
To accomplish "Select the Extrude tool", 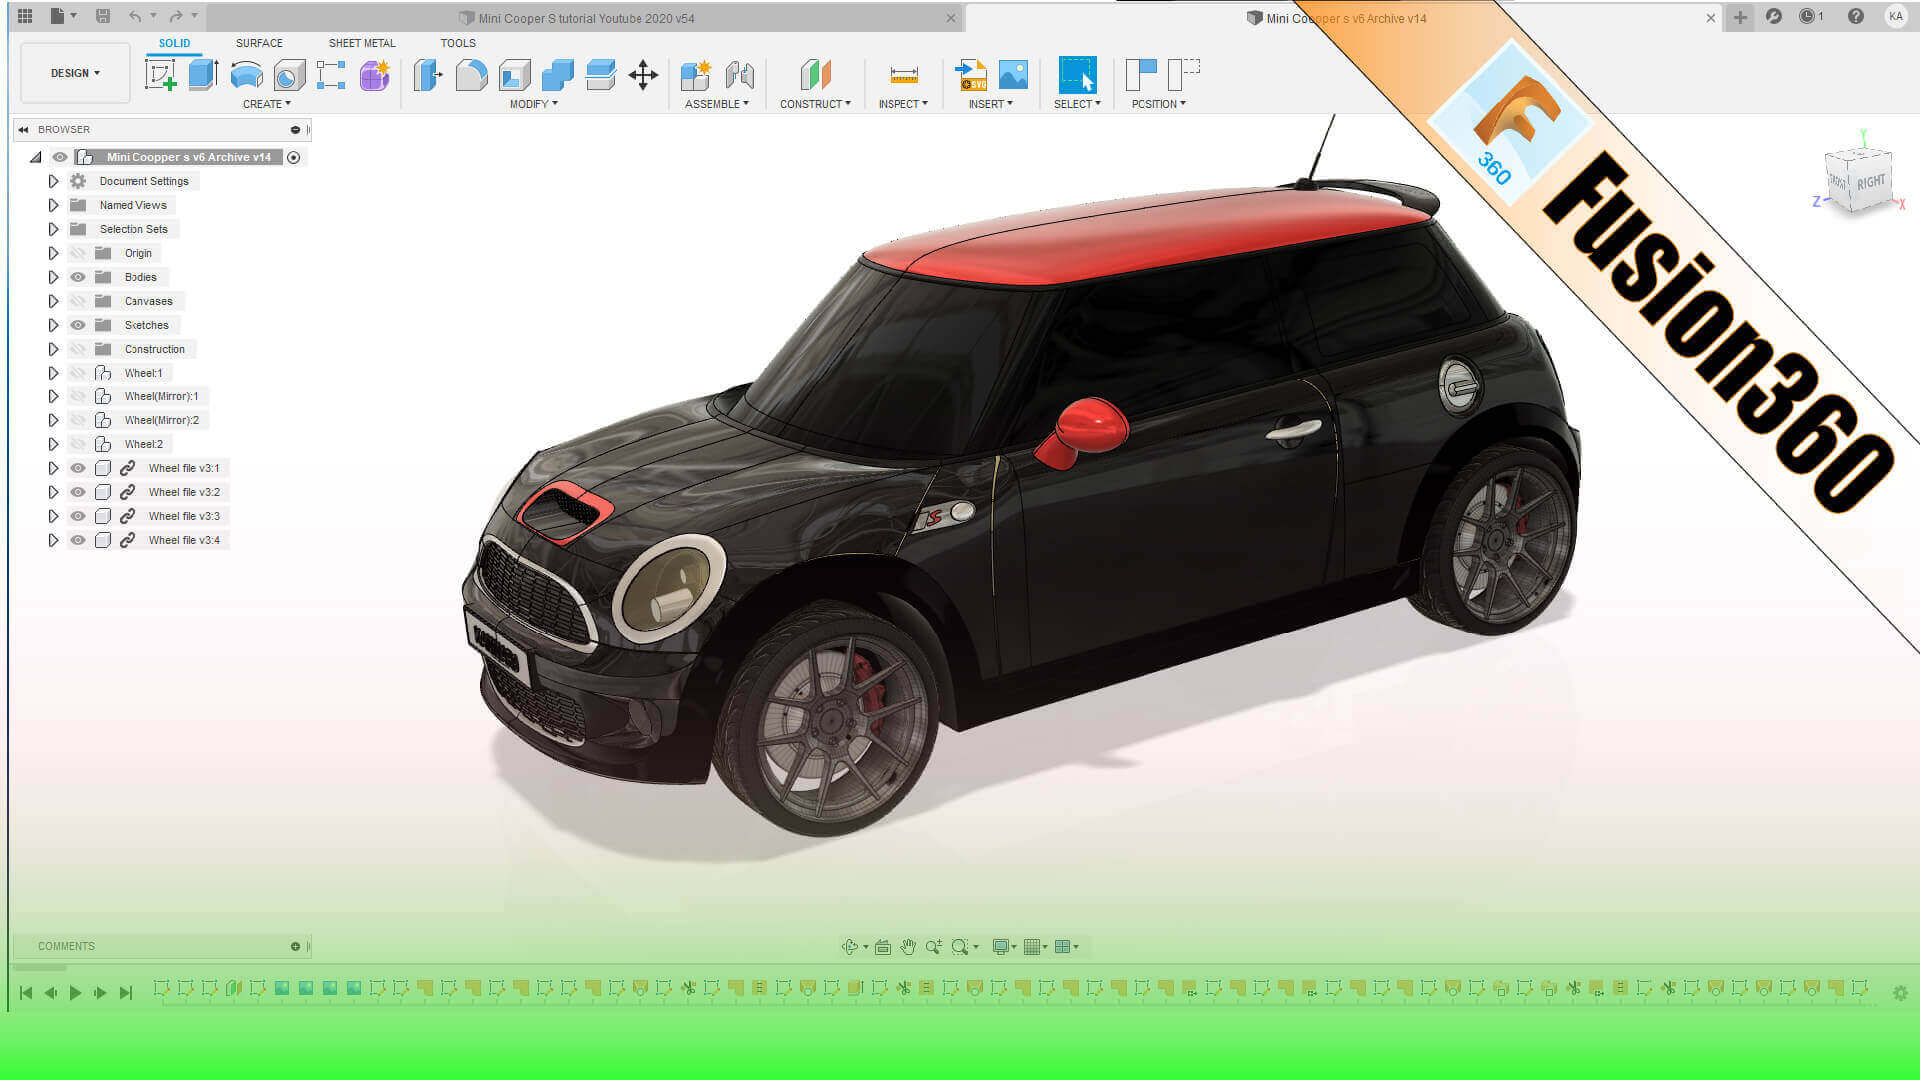I will (x=203, y=75).
